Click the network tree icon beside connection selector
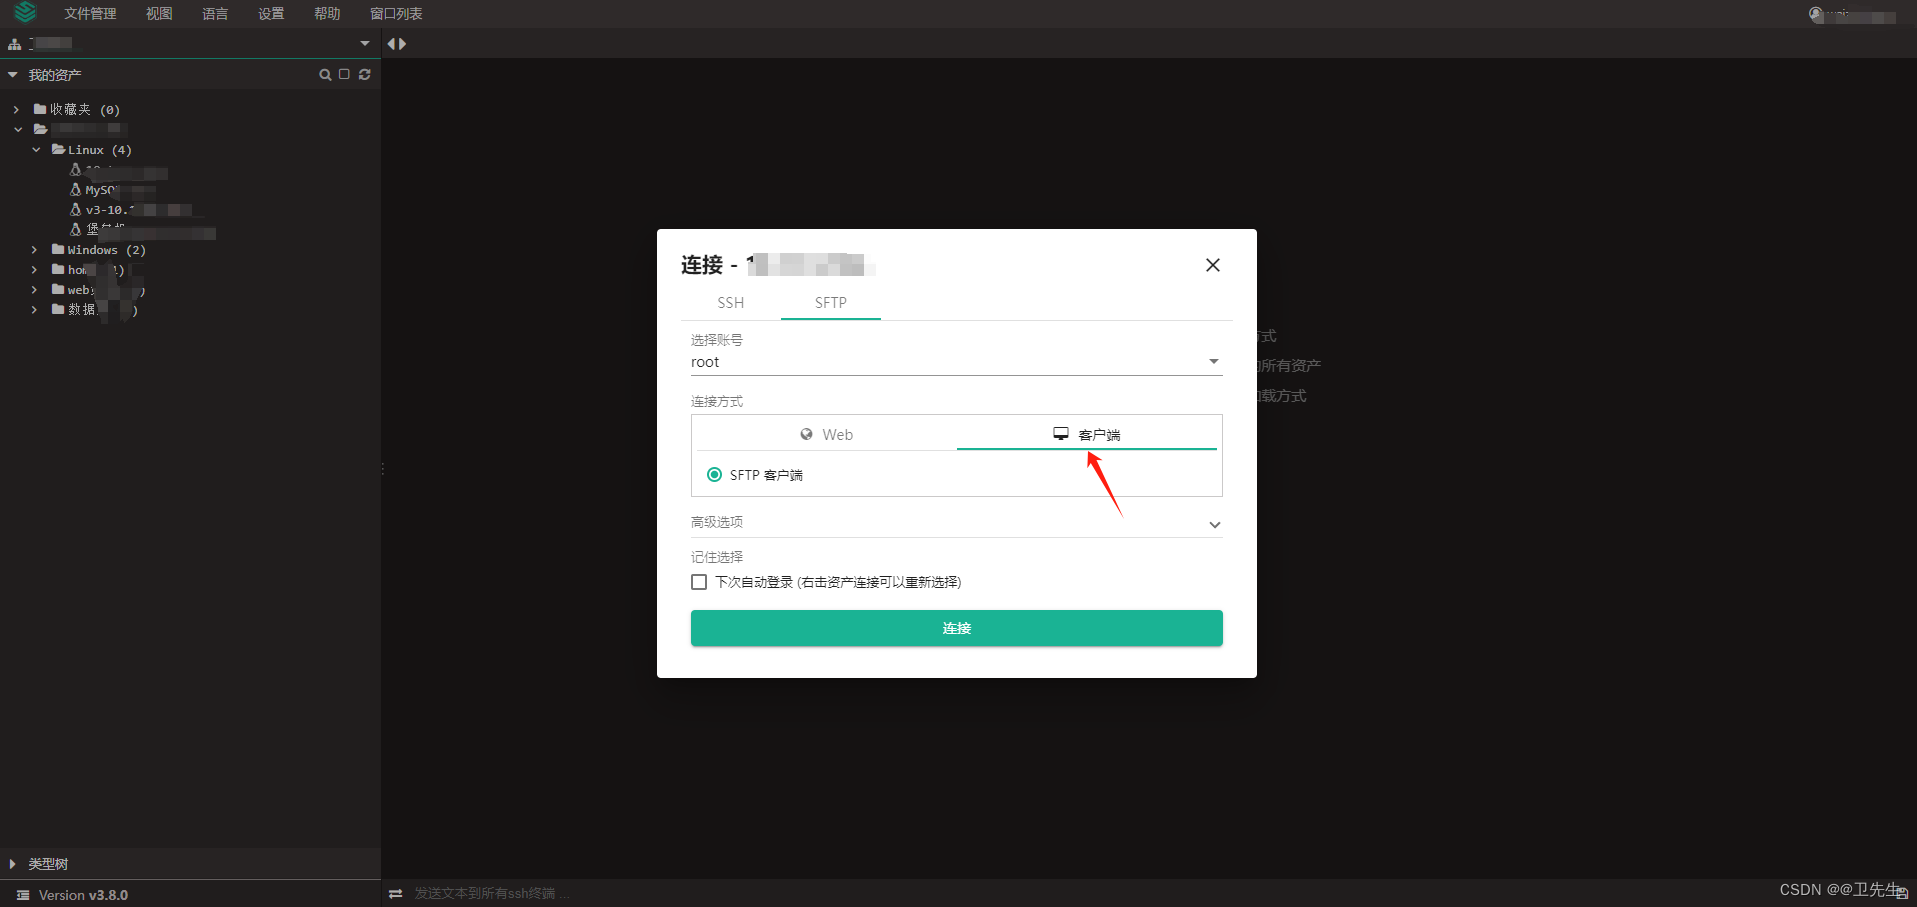Screen dimensions: 1917x907 [x=13, y=43]
